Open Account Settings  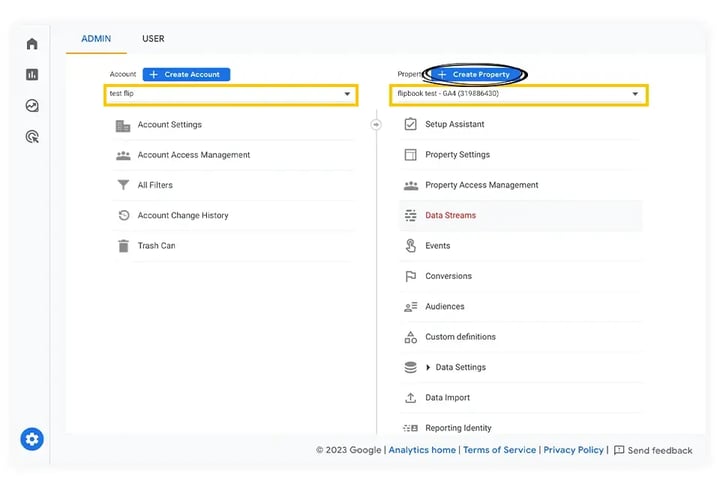(x=169, y=124)
